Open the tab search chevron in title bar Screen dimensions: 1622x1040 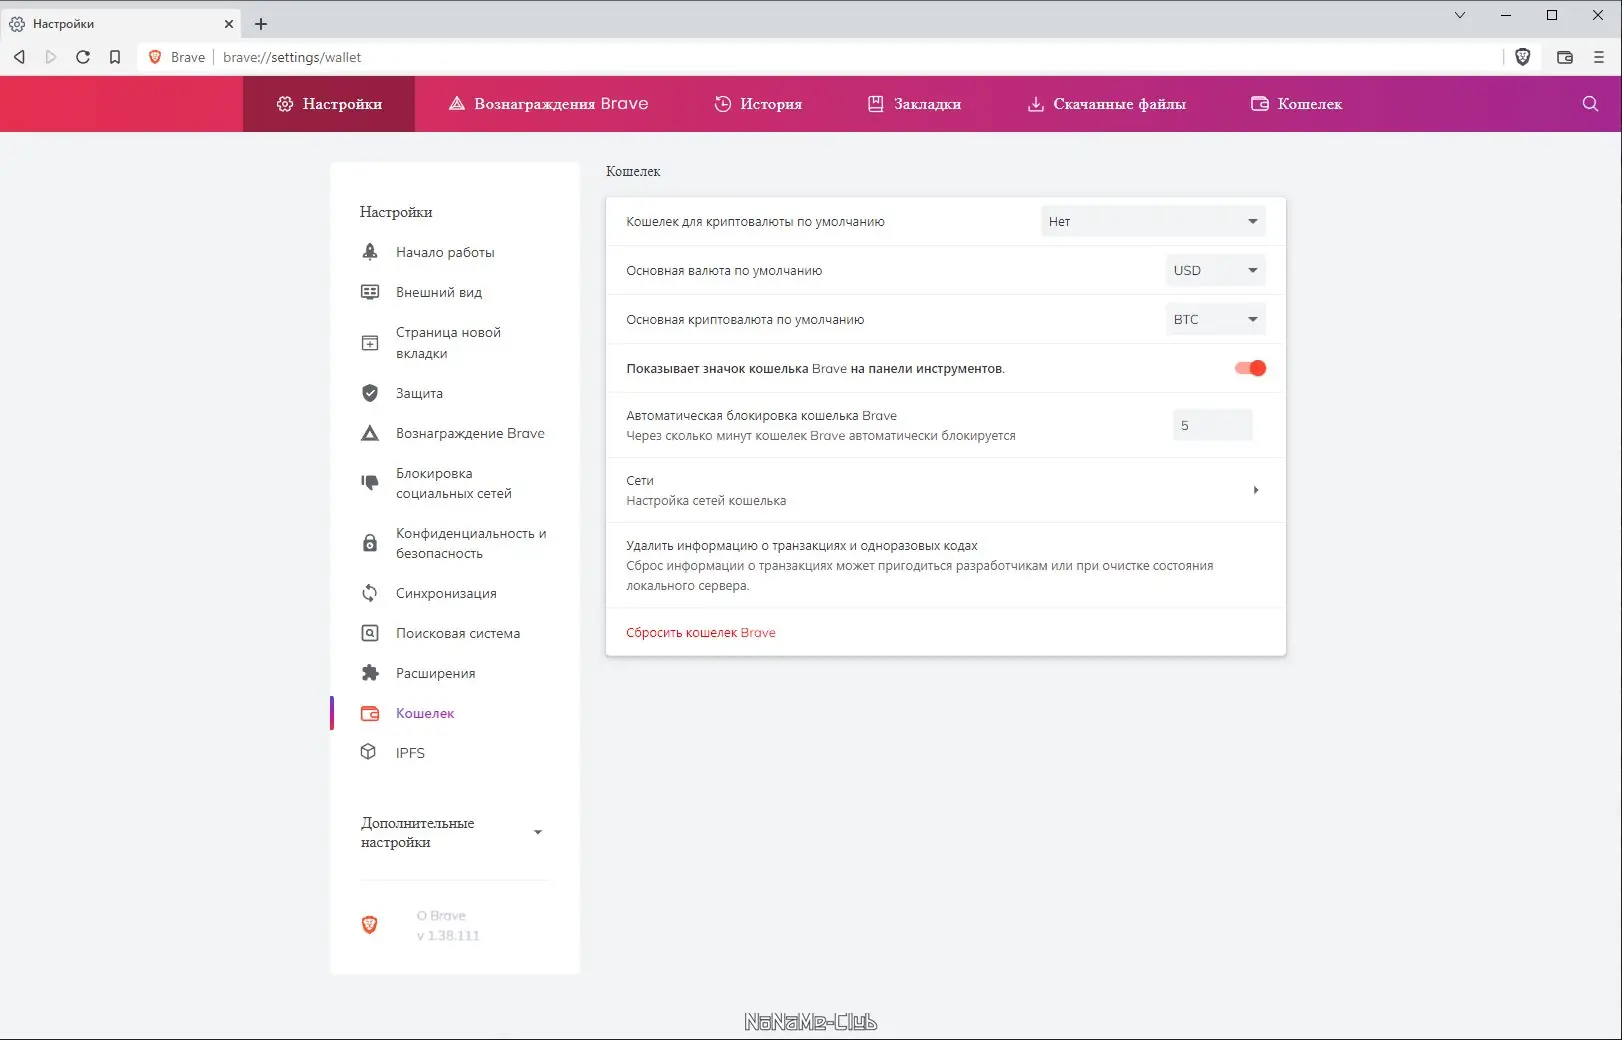point(1460,15)
